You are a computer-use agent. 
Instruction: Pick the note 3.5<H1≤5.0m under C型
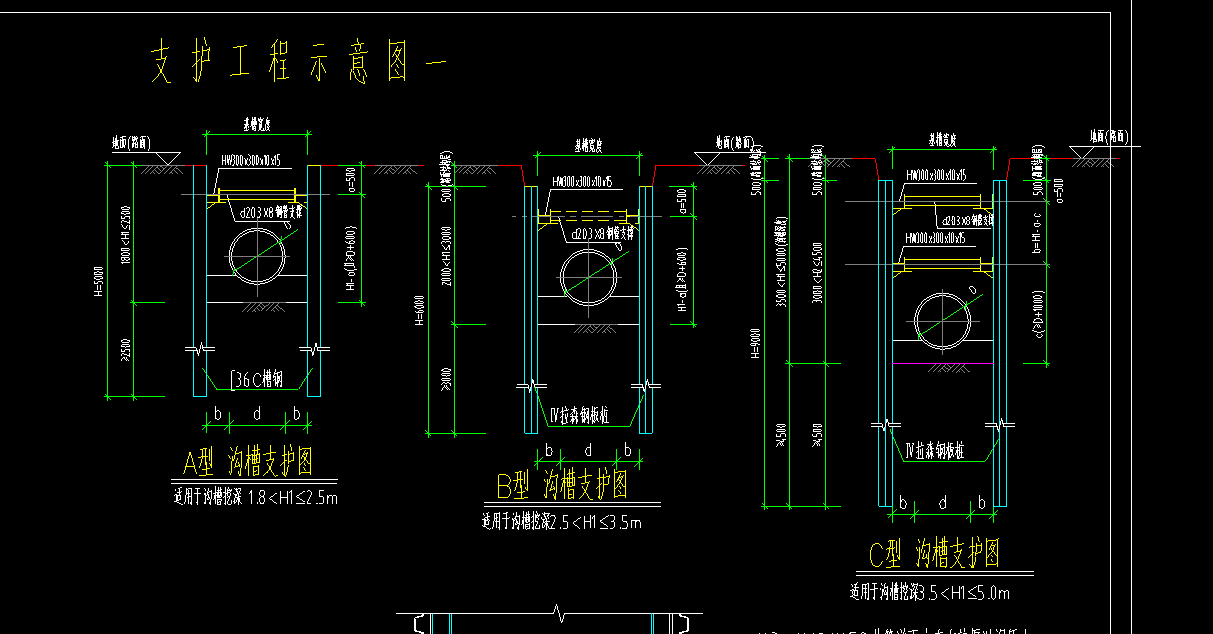tap(964, 592)
